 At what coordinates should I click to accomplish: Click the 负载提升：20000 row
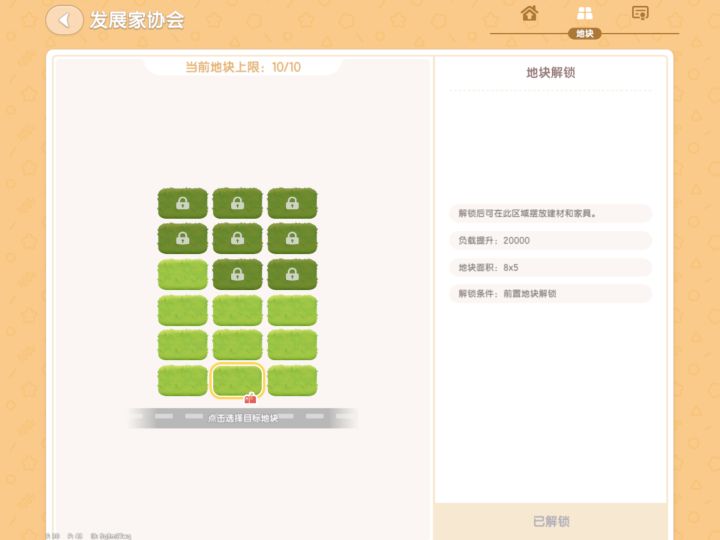click(x=551, y=241)
